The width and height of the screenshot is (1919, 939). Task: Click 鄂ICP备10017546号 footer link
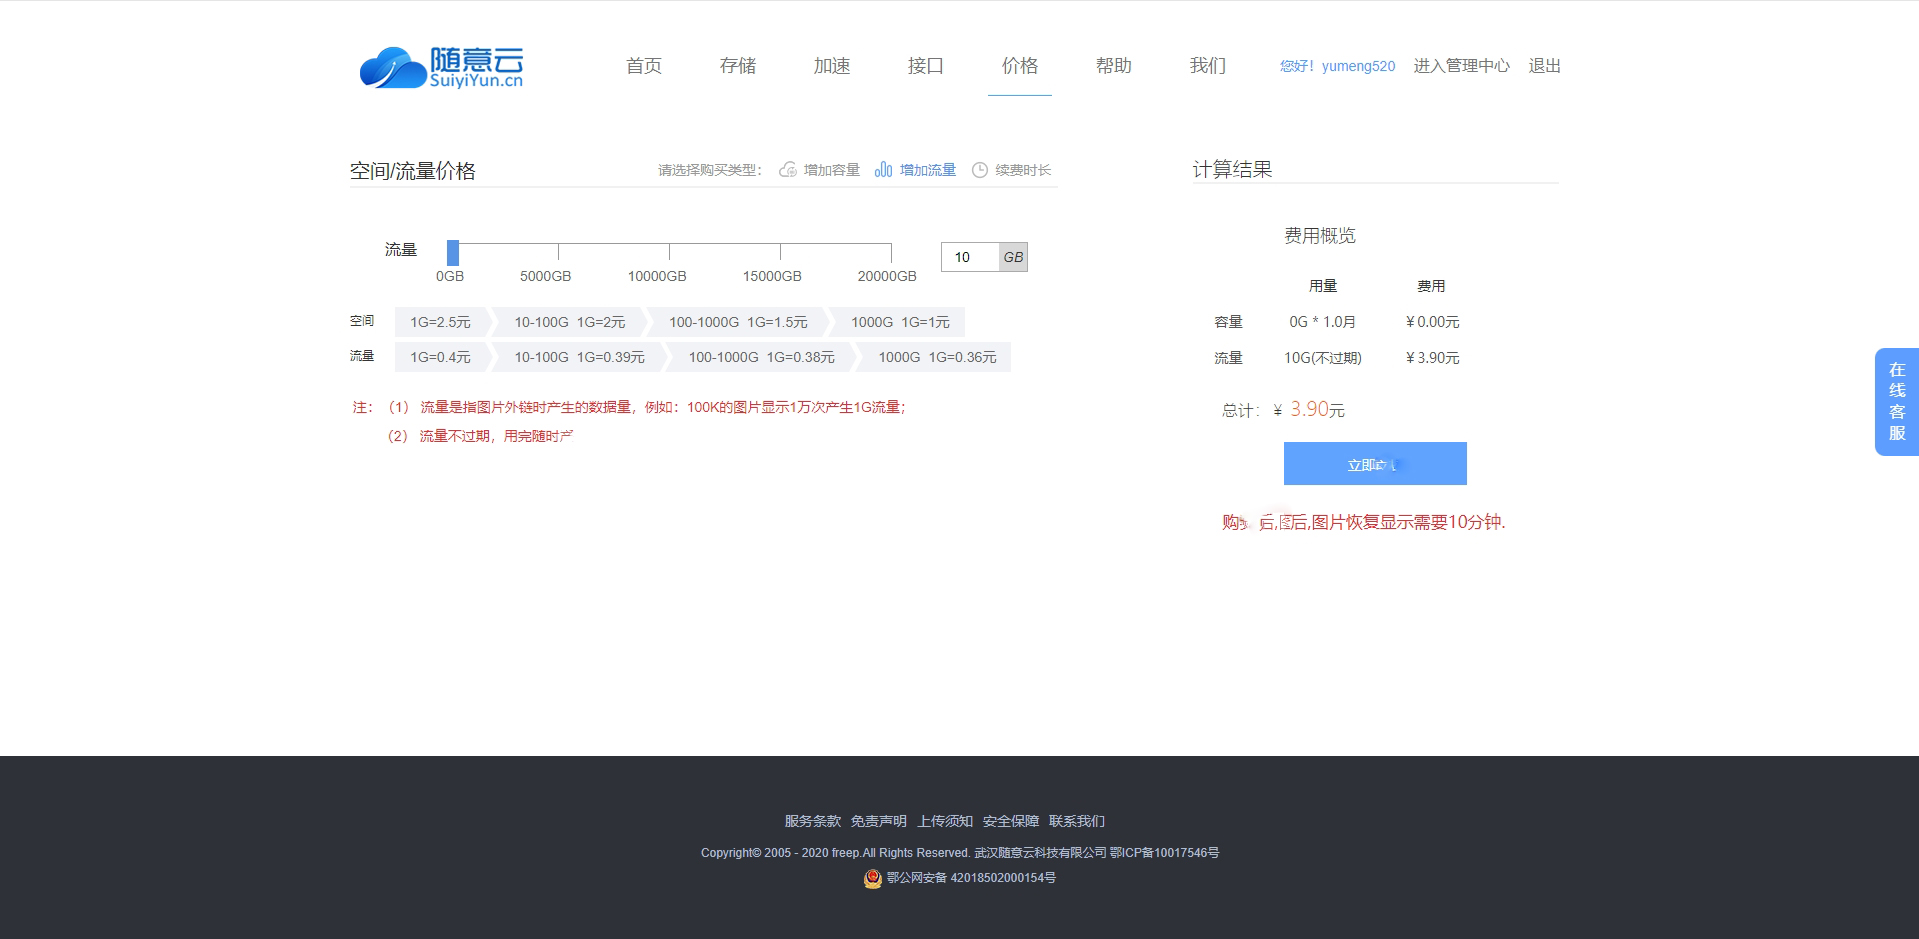pos(1164,853)
